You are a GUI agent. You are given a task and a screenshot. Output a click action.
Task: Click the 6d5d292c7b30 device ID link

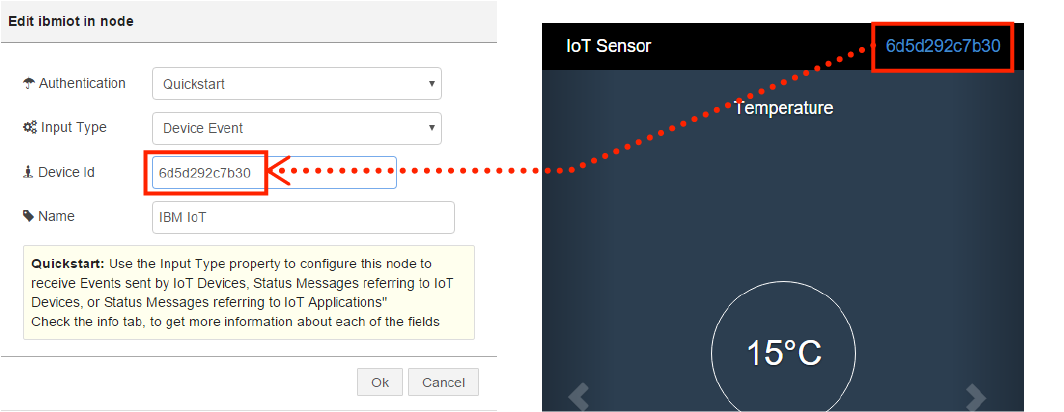click(943, 46)
